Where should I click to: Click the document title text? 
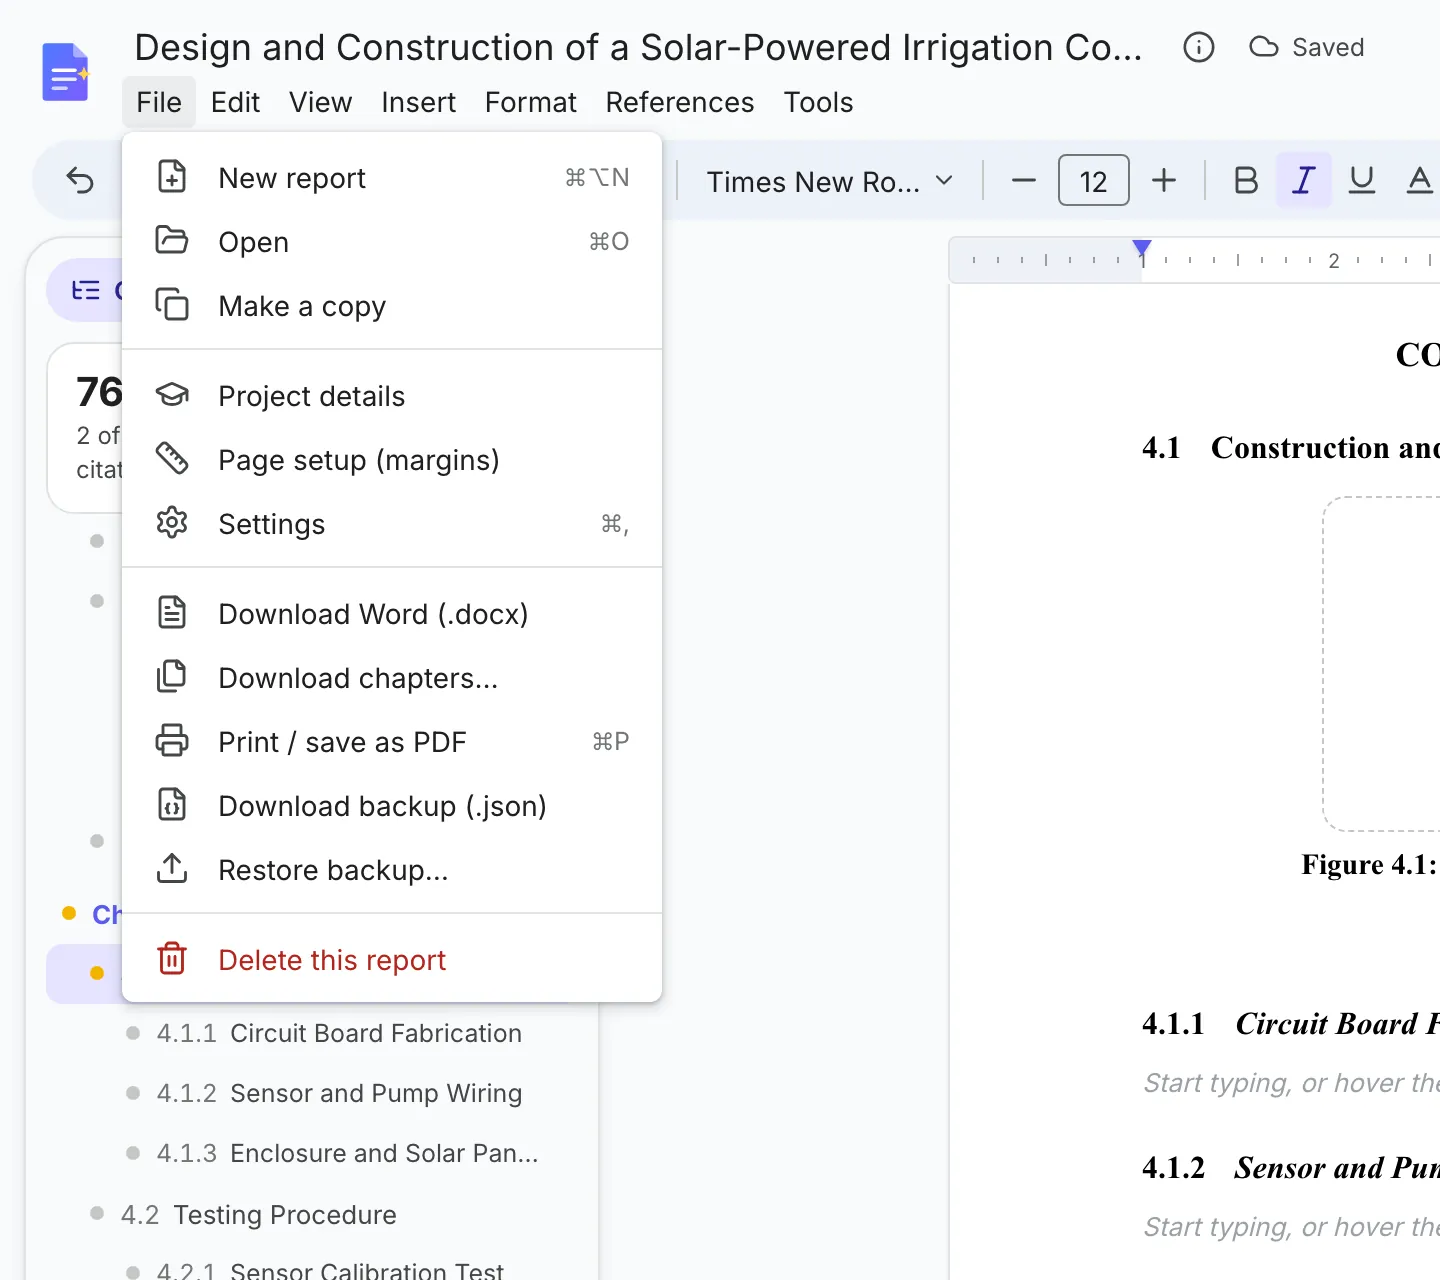point(638,47)
